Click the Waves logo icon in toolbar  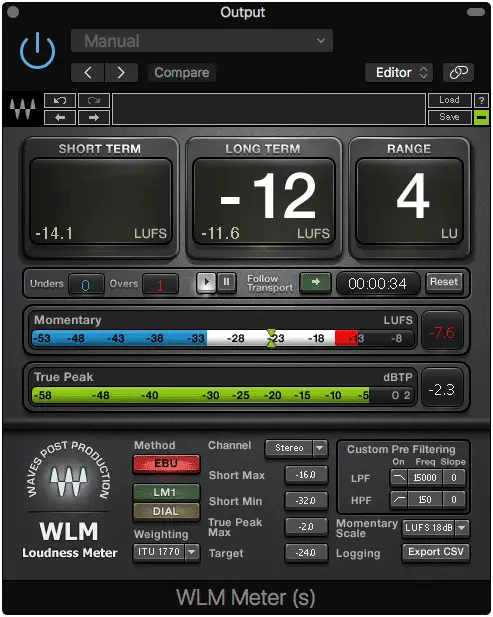coord(22,109)
